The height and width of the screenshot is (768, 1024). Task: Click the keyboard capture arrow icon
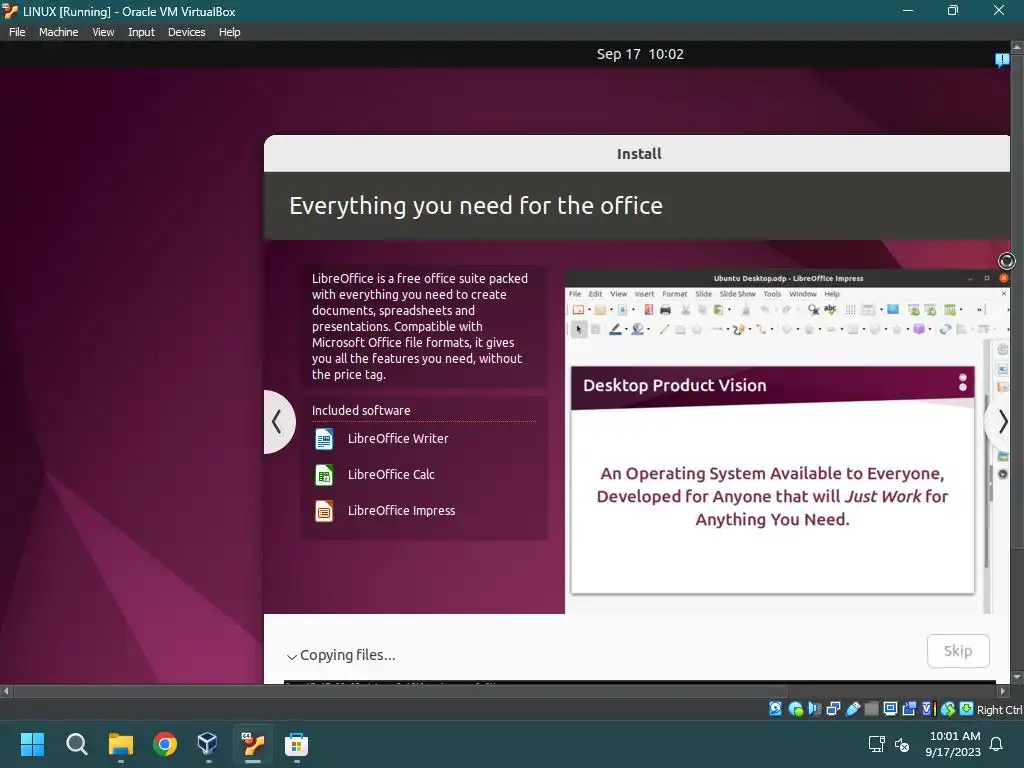coord(967,709)
